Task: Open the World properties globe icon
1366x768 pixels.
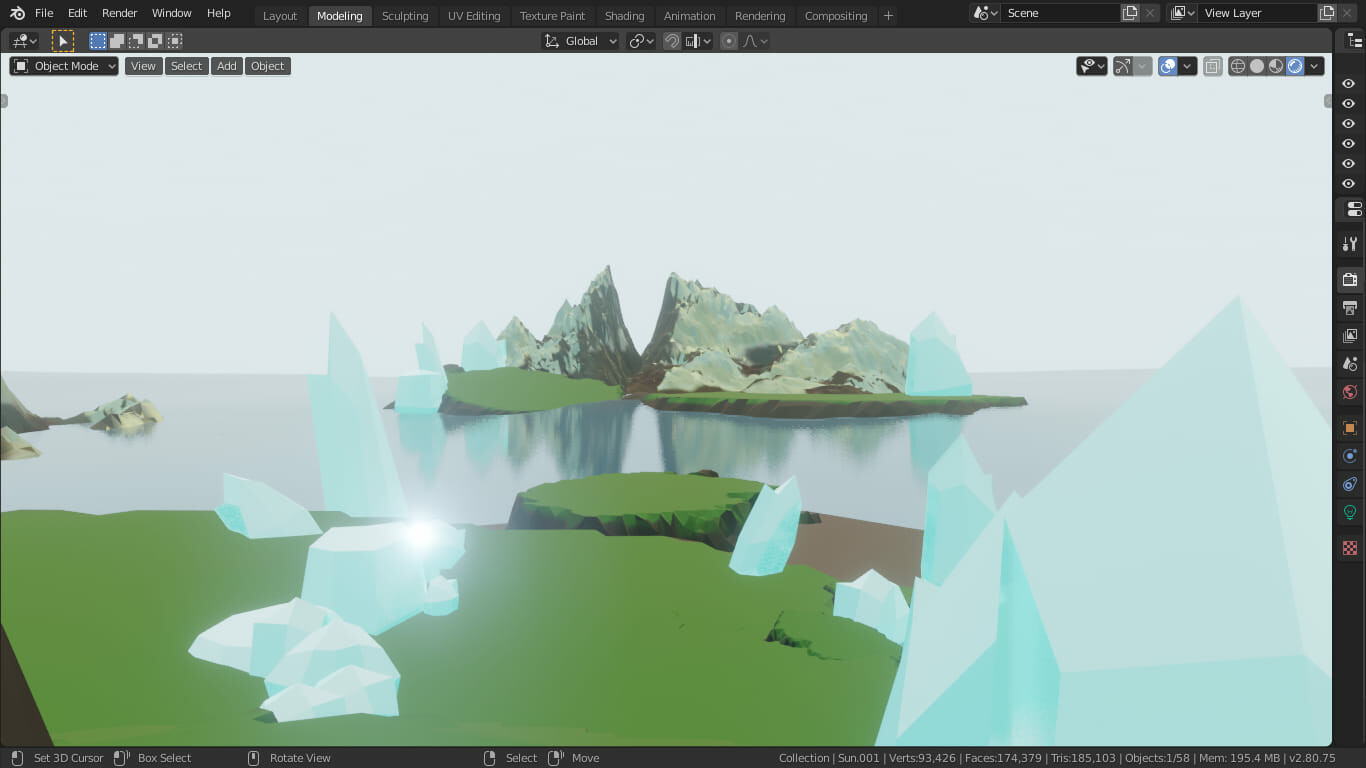Action: (x=1349, y=391)
